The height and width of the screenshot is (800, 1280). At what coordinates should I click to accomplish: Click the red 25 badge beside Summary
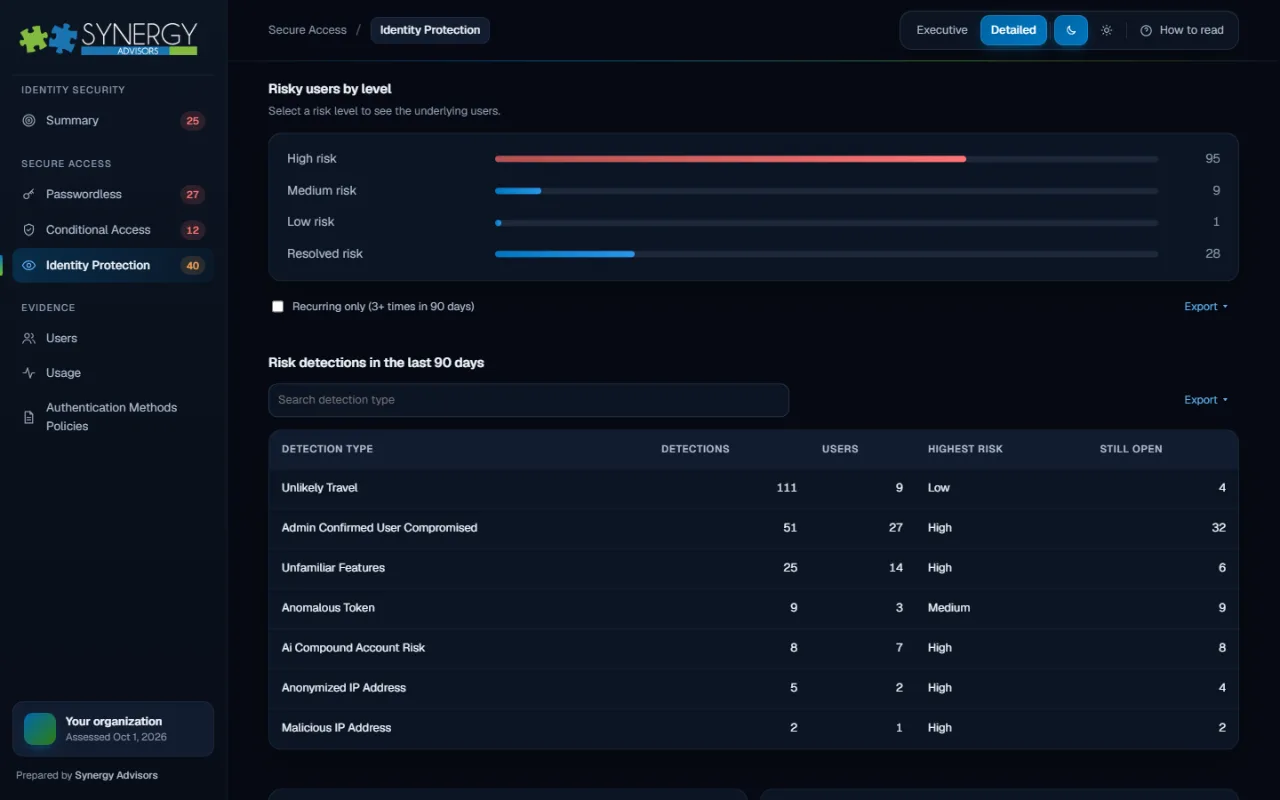click(x=193, y=121)
